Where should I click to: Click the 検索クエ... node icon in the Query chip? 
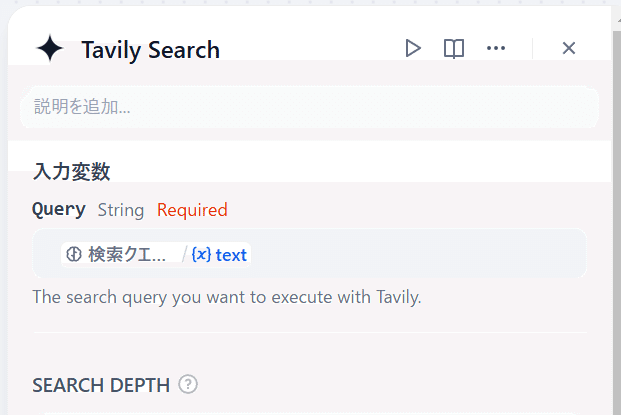click(74, 254)
